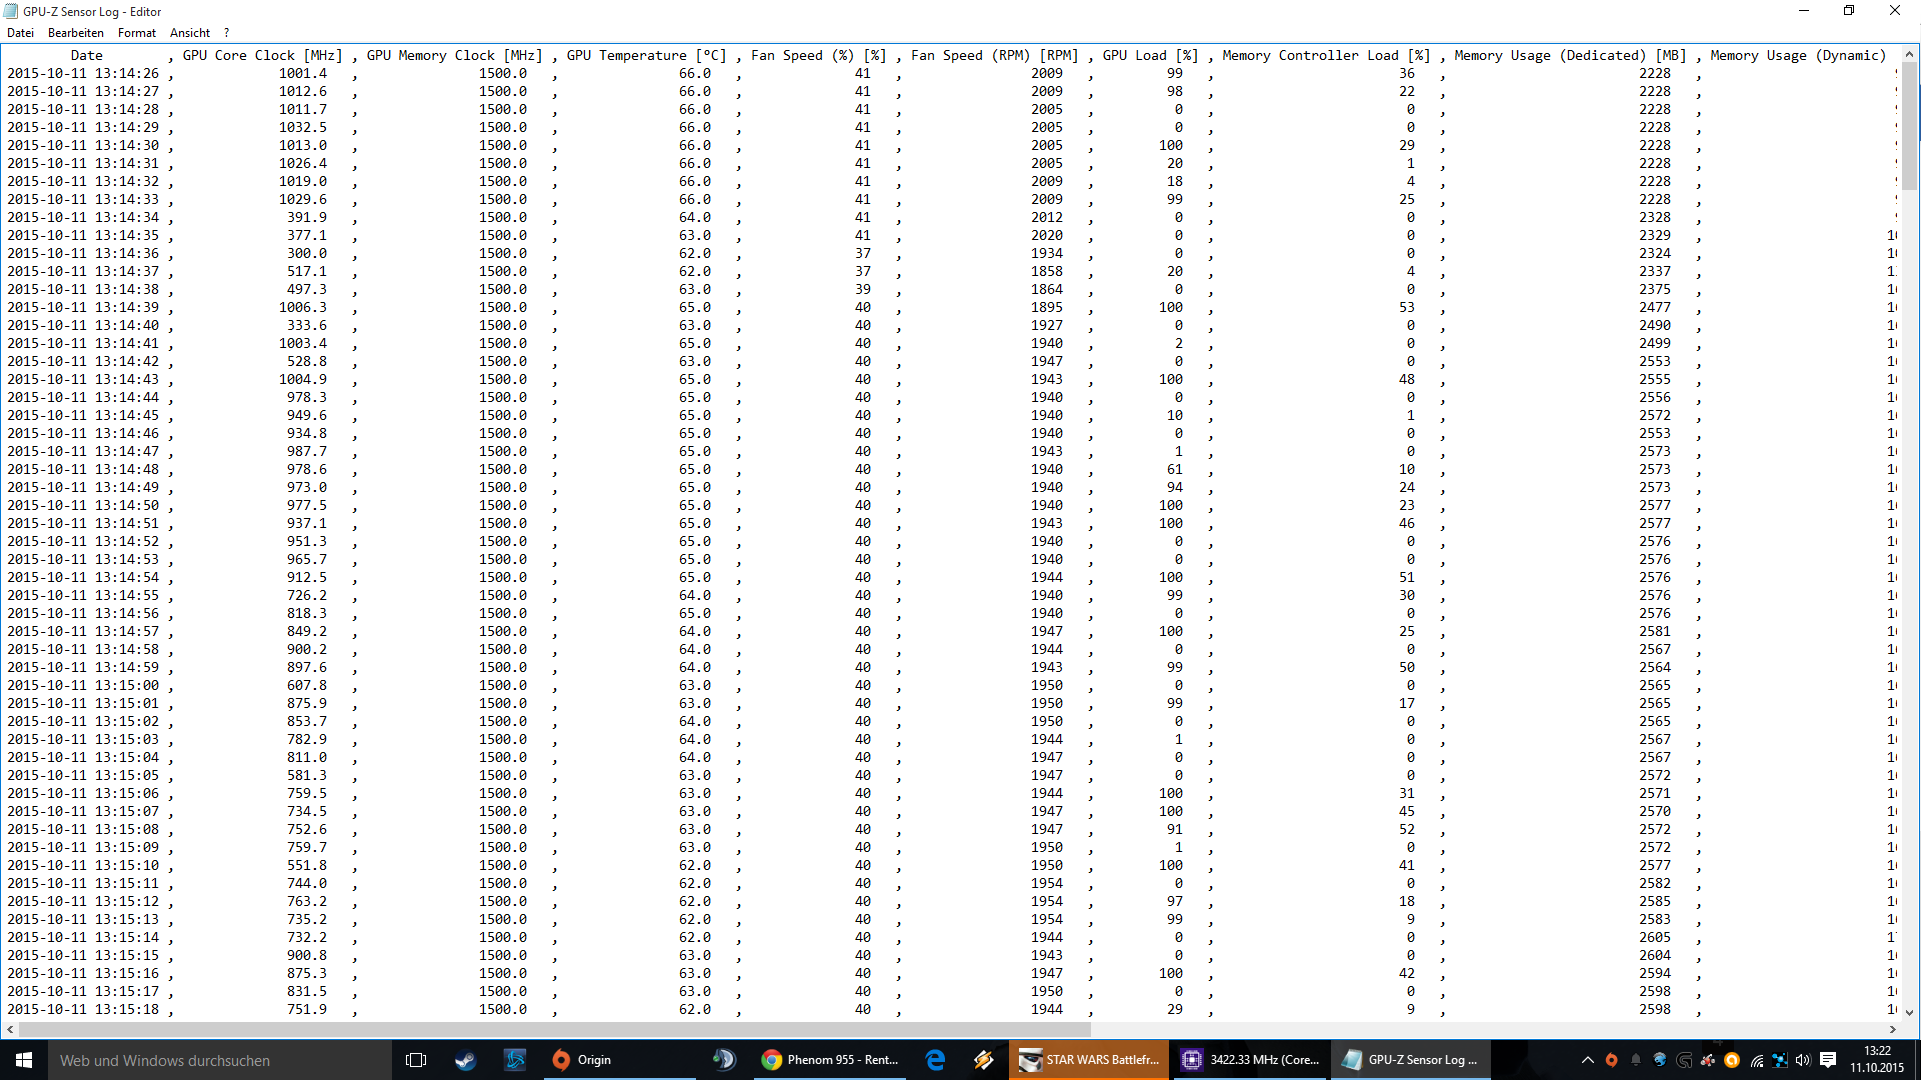Open the Bearbeiten menu
The image size is (1921, 1080).
point(76,33)
